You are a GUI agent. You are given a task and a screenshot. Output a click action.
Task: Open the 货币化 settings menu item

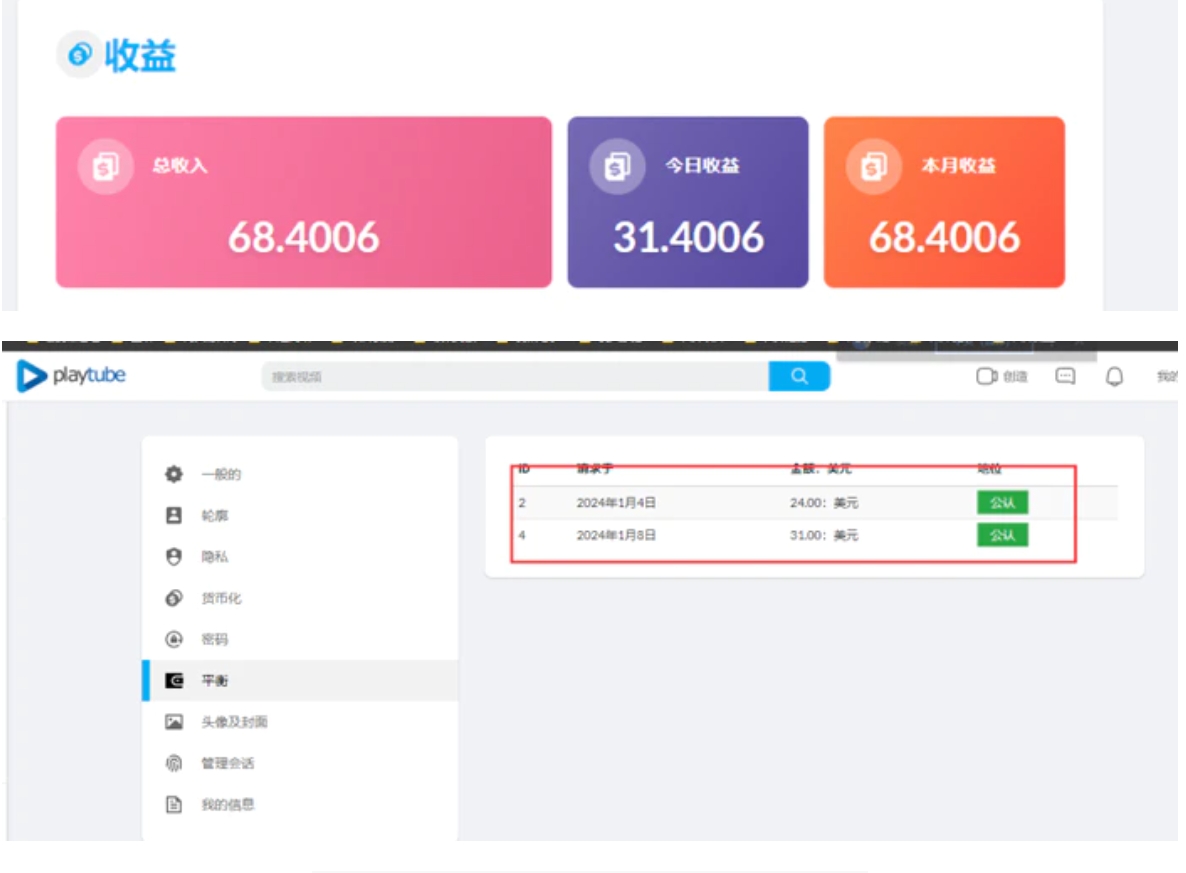221,598
